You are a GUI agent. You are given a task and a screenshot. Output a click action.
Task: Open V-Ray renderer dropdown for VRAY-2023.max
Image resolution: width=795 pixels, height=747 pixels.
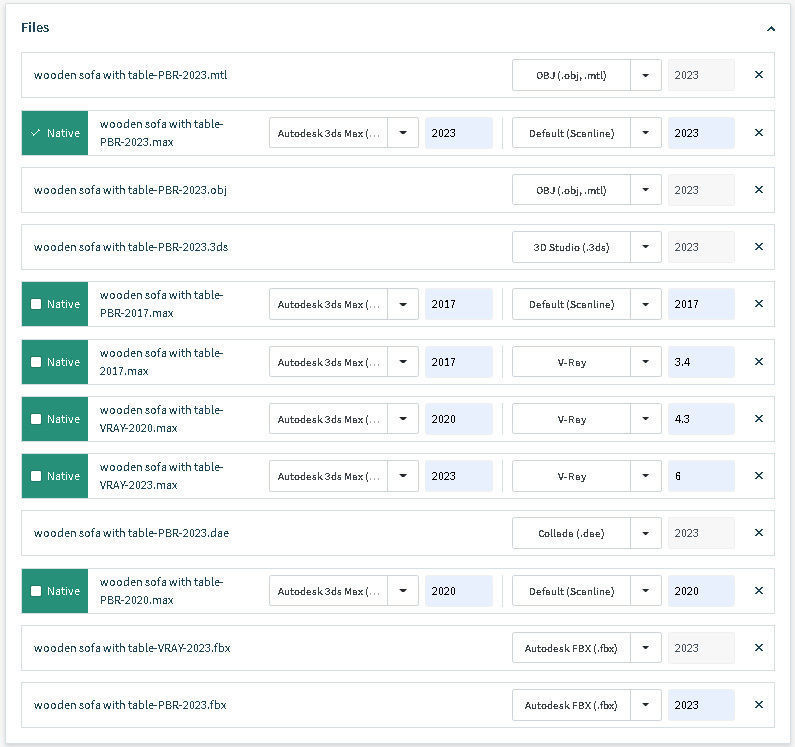click(646, 476)
